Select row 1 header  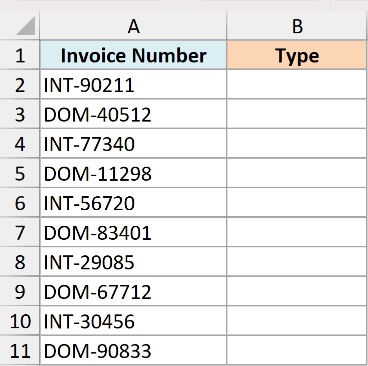pyautogui.click(x=20, y=55)
